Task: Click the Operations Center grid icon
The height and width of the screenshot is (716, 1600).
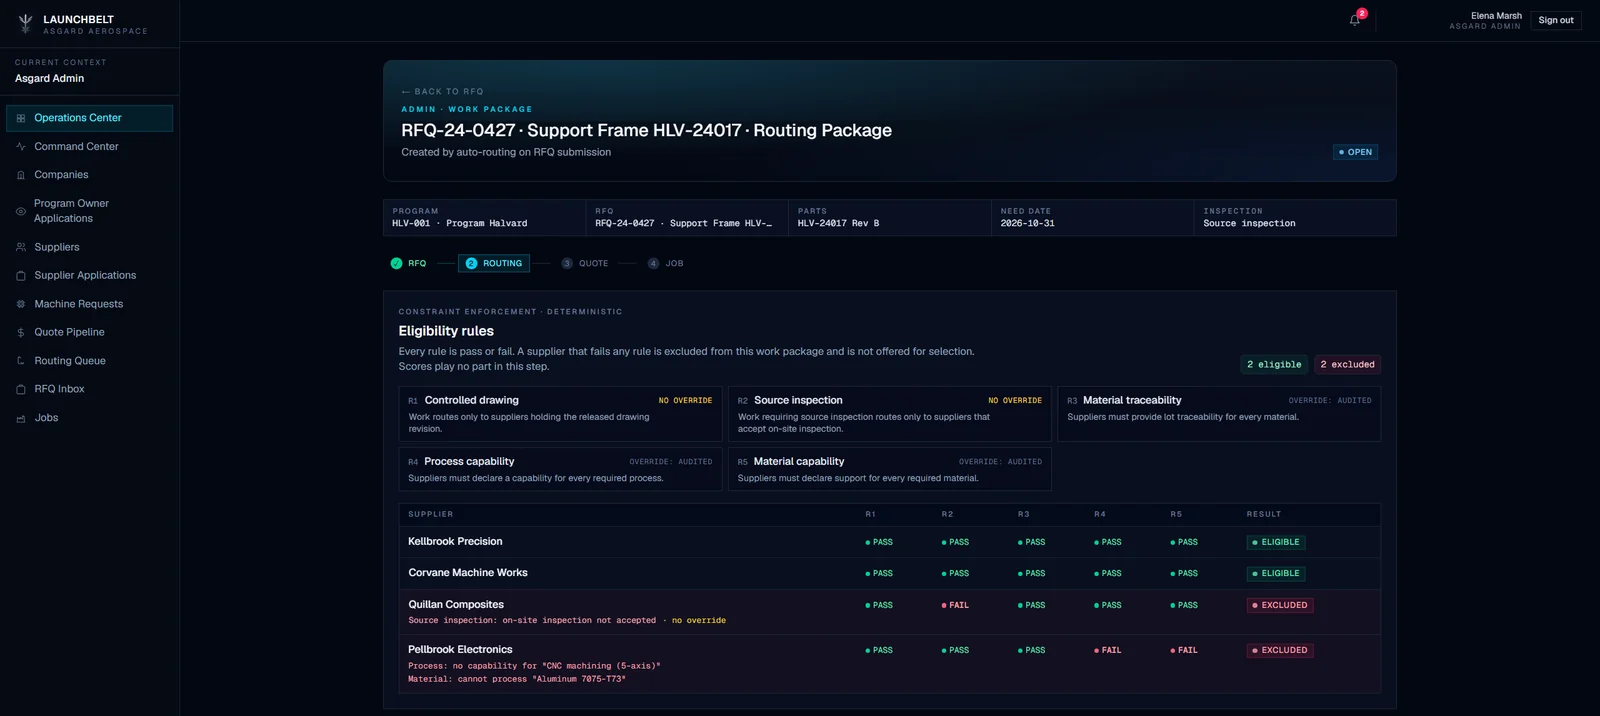Action: 21,118
